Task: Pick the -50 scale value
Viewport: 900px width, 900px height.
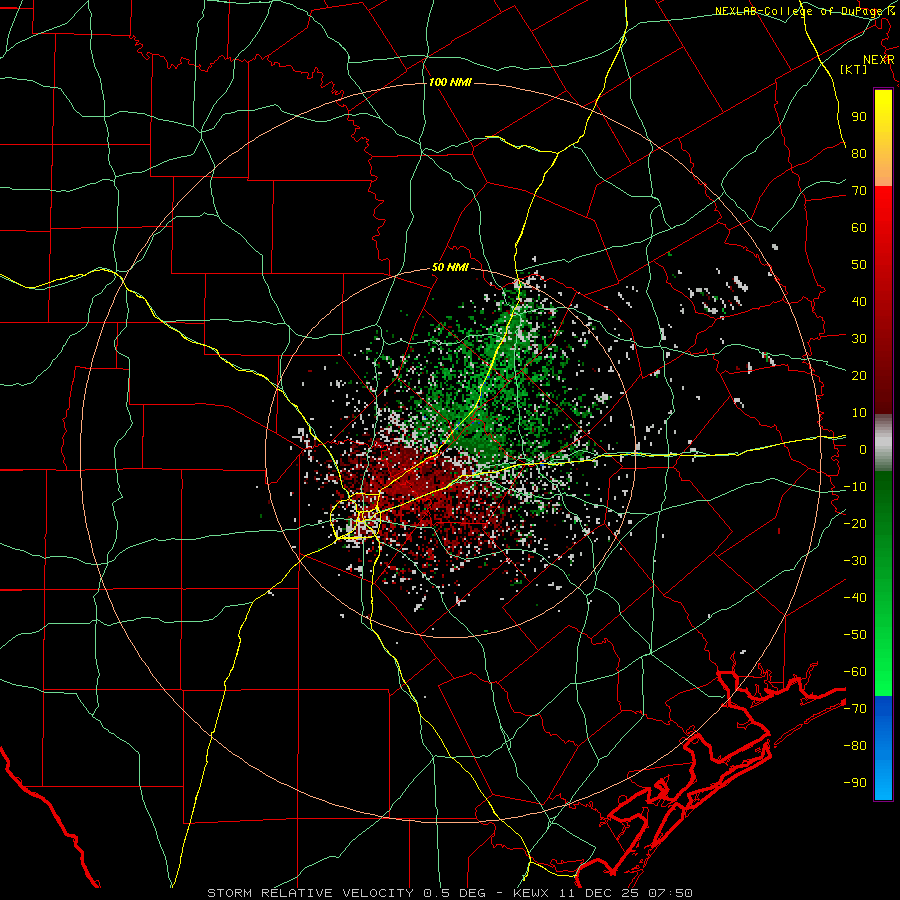Action: pos(855,635)
